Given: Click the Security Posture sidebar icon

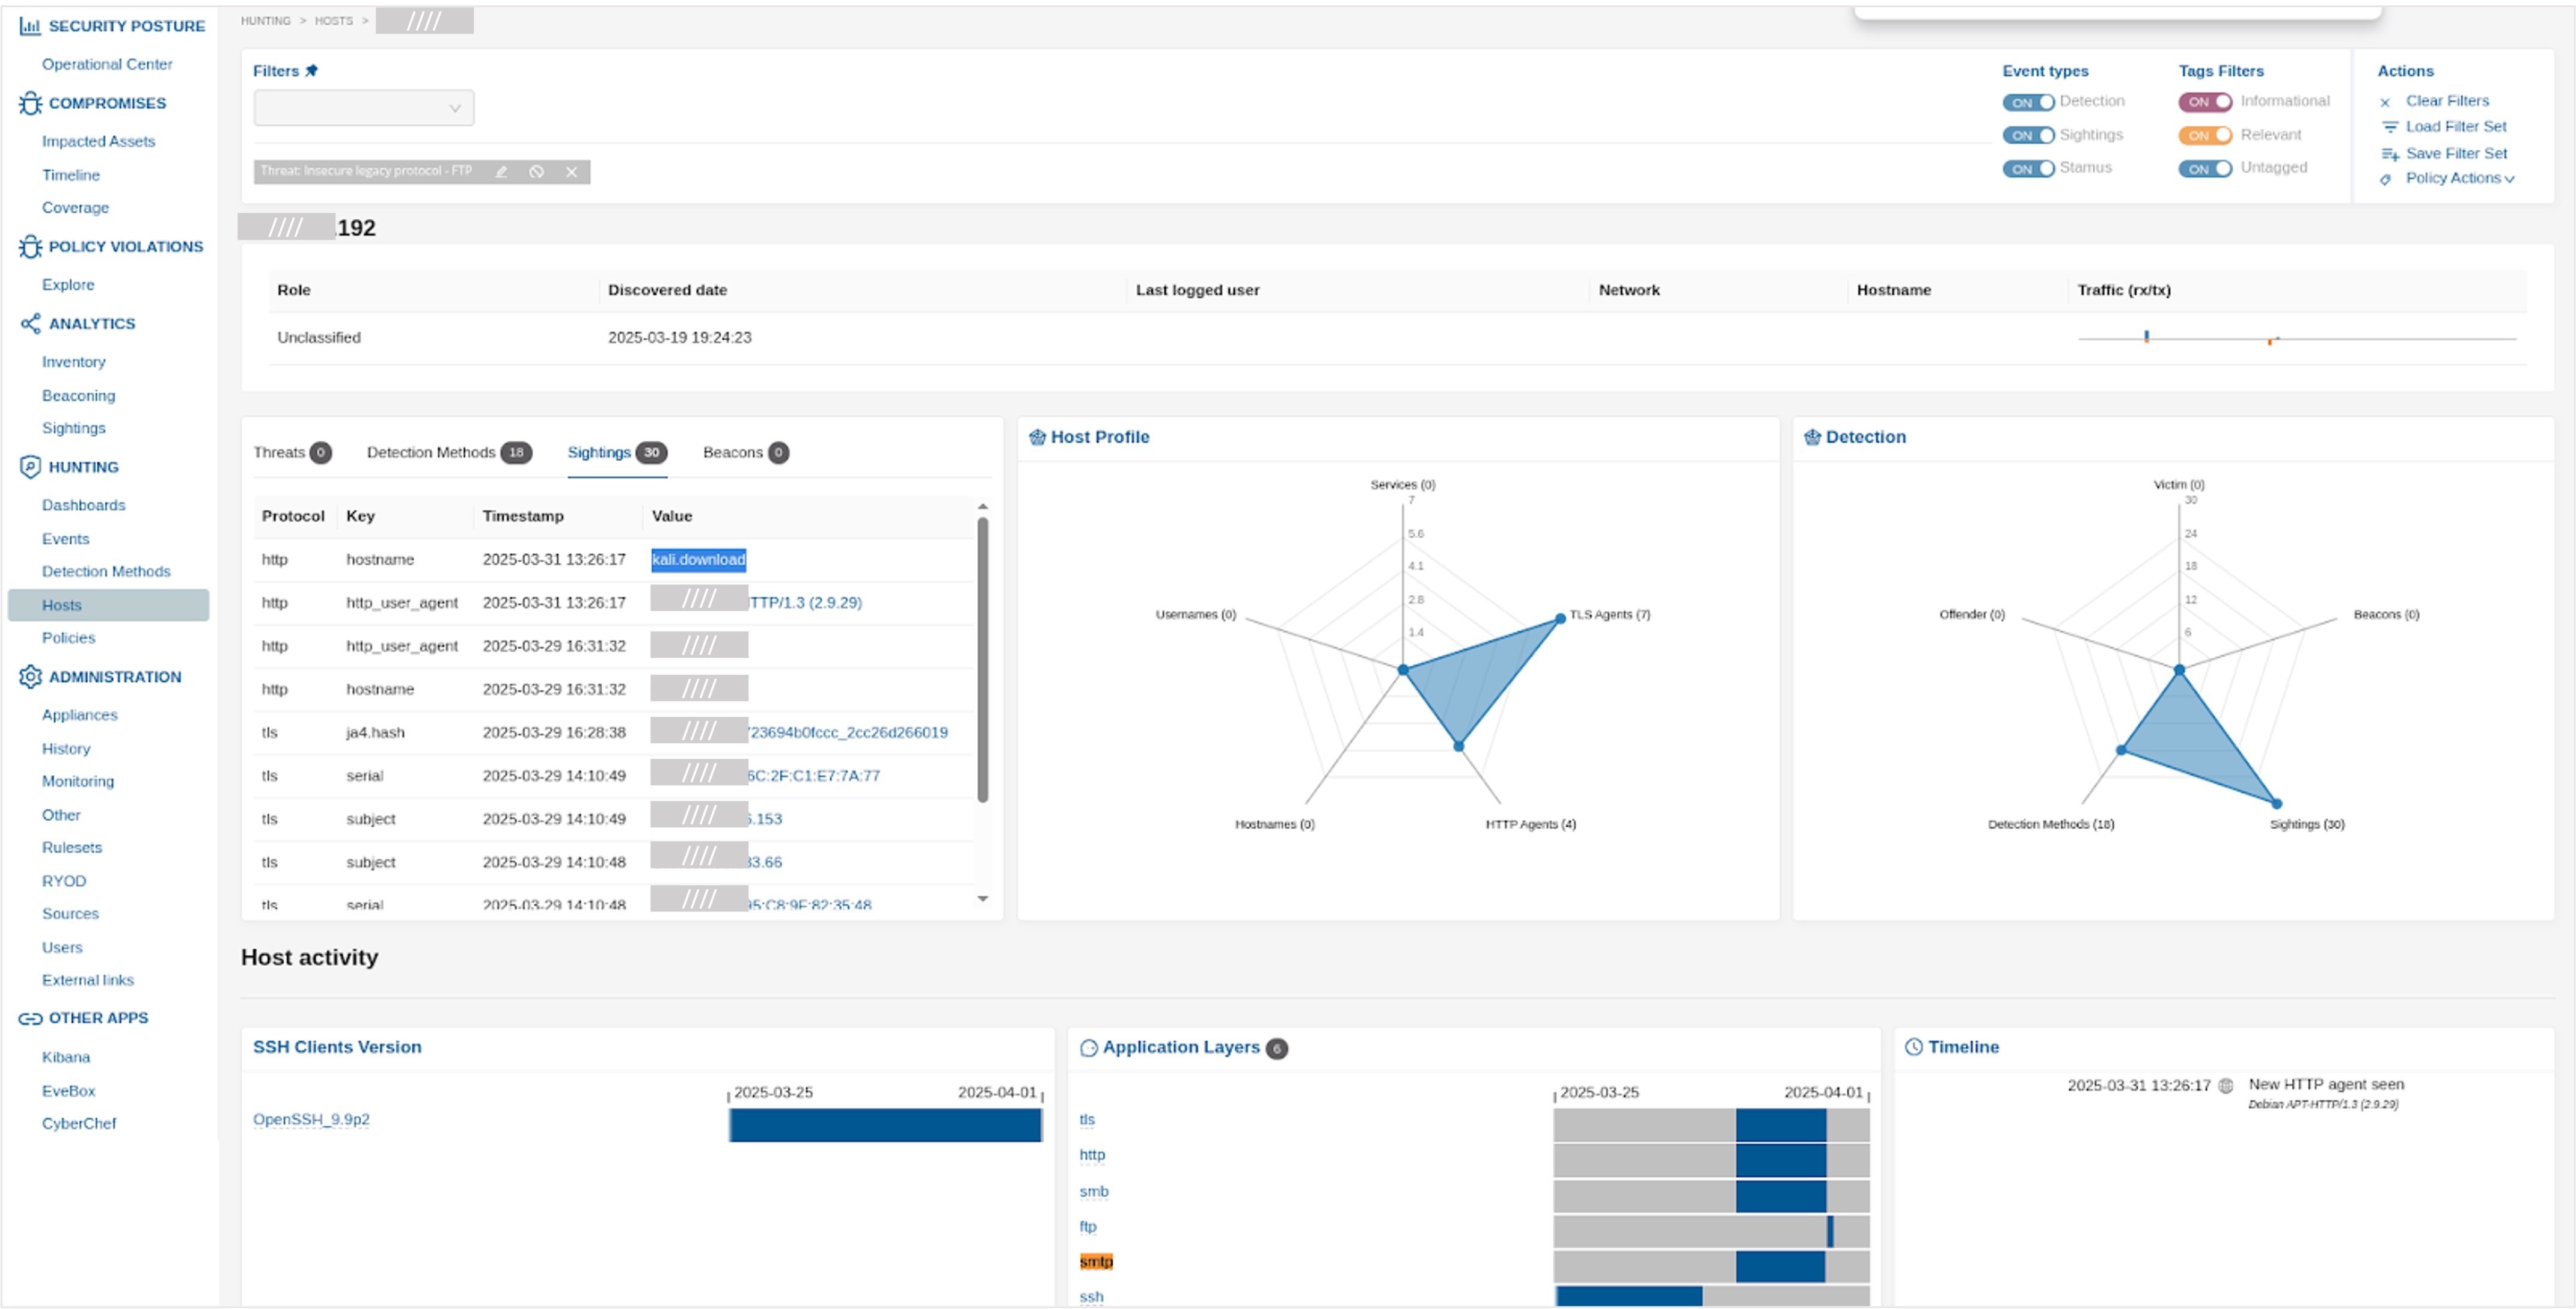Looking at the screenshot, I should pyautogui.click(x=29, y=26).
